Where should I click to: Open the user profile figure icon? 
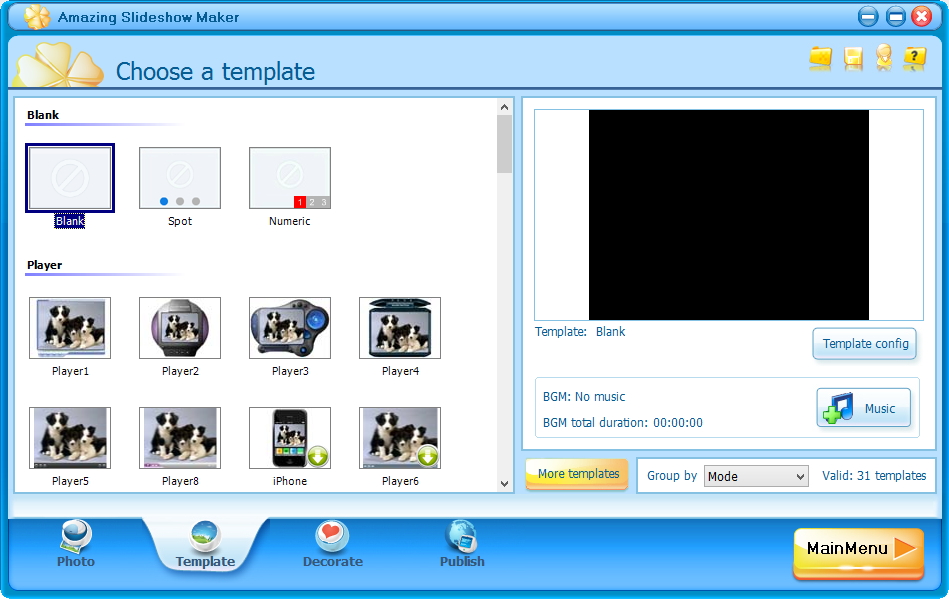(884, 58)
